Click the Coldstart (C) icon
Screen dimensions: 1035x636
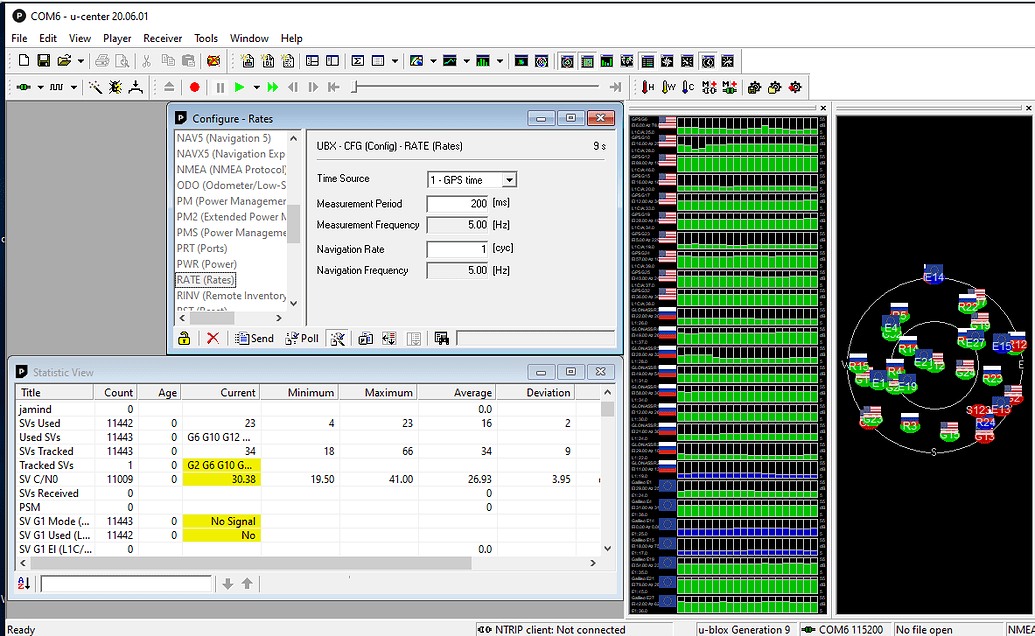click(689, 88)
